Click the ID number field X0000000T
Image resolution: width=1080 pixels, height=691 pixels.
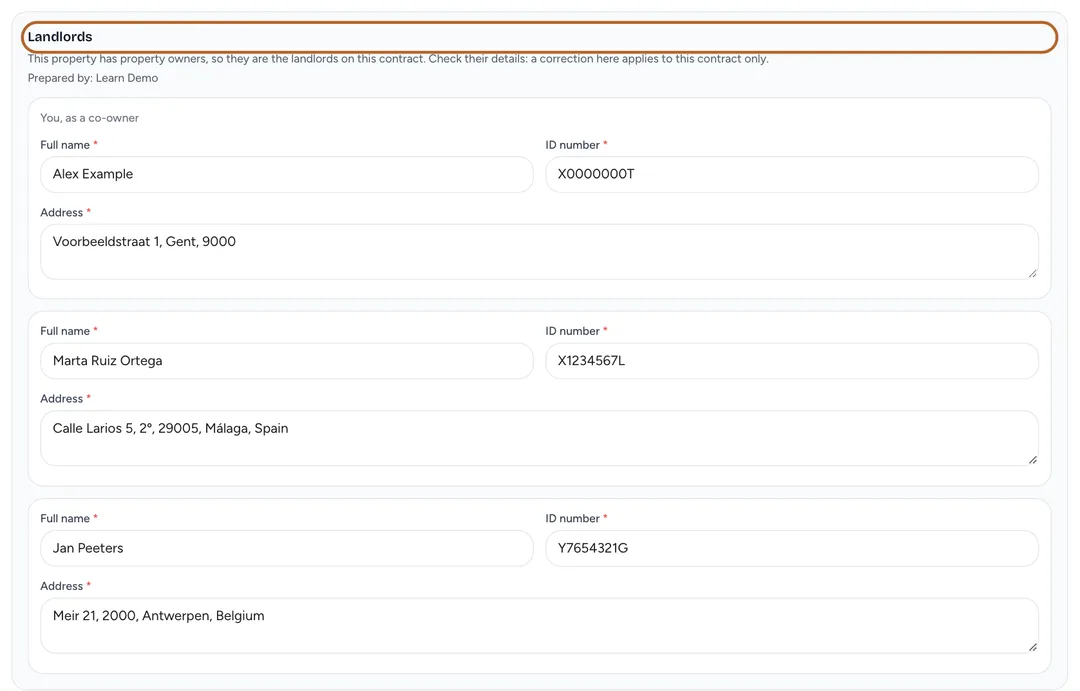791,174
